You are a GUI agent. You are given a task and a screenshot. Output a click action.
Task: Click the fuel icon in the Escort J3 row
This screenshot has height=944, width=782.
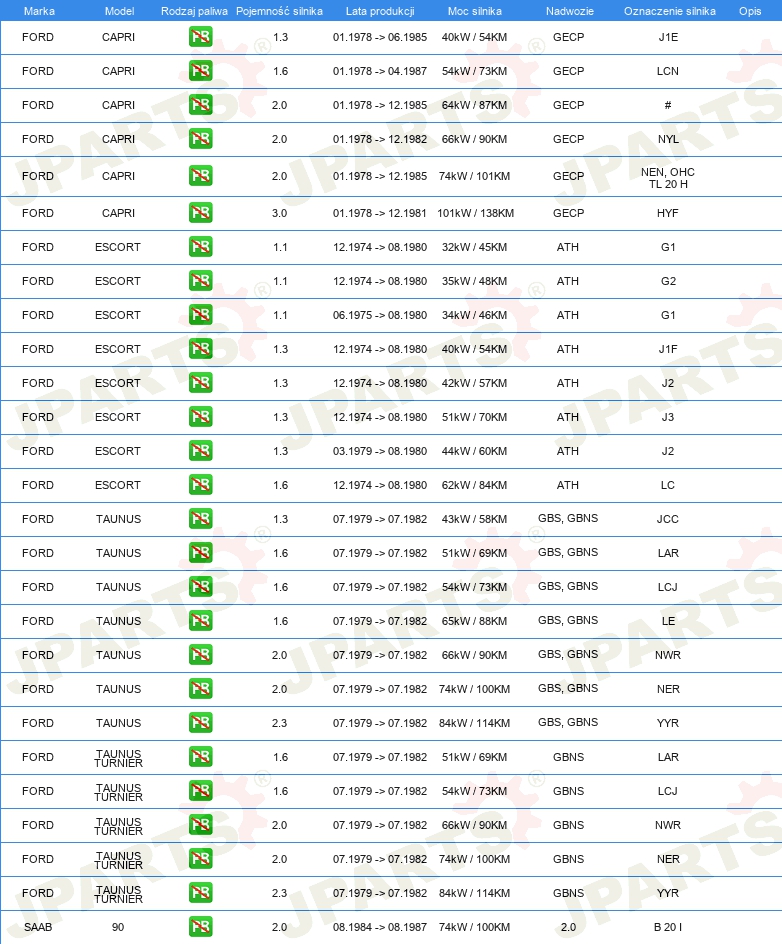(200, 417)
